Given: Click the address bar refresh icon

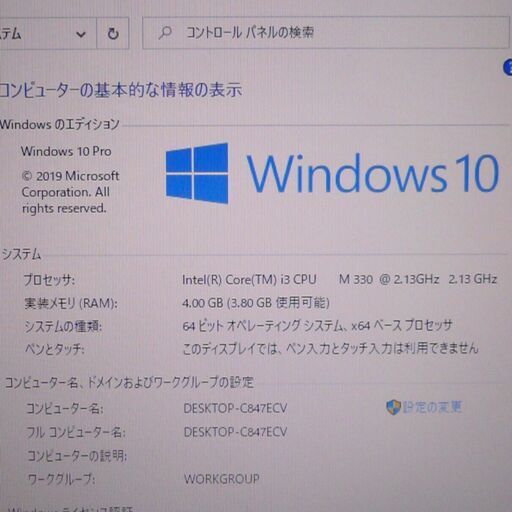Looking at the screenshot, I should tap(113, 33).
